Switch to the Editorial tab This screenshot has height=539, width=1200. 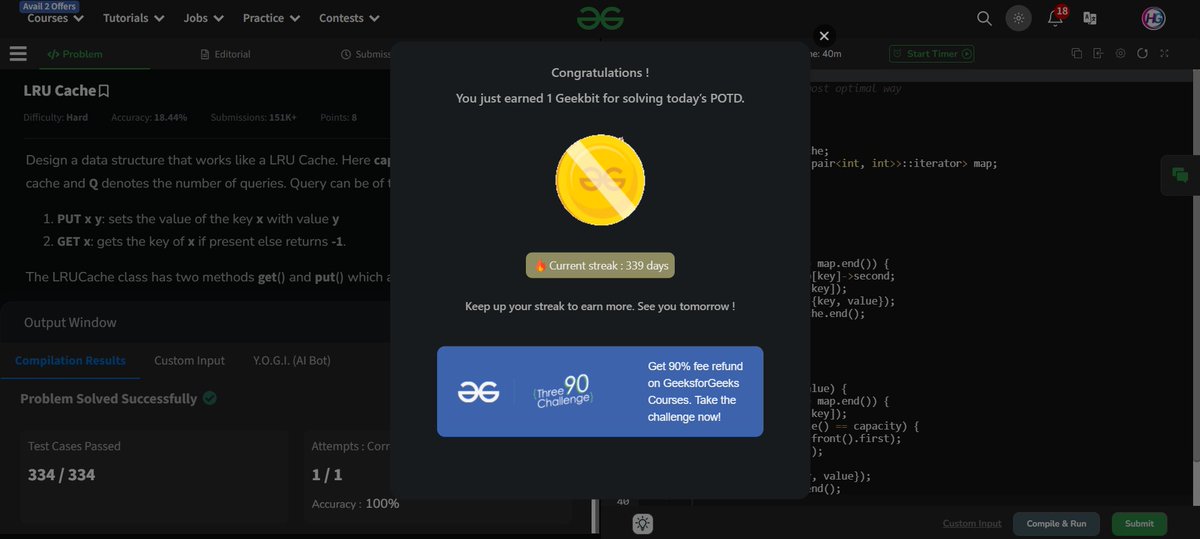click(x=226, y=54)
